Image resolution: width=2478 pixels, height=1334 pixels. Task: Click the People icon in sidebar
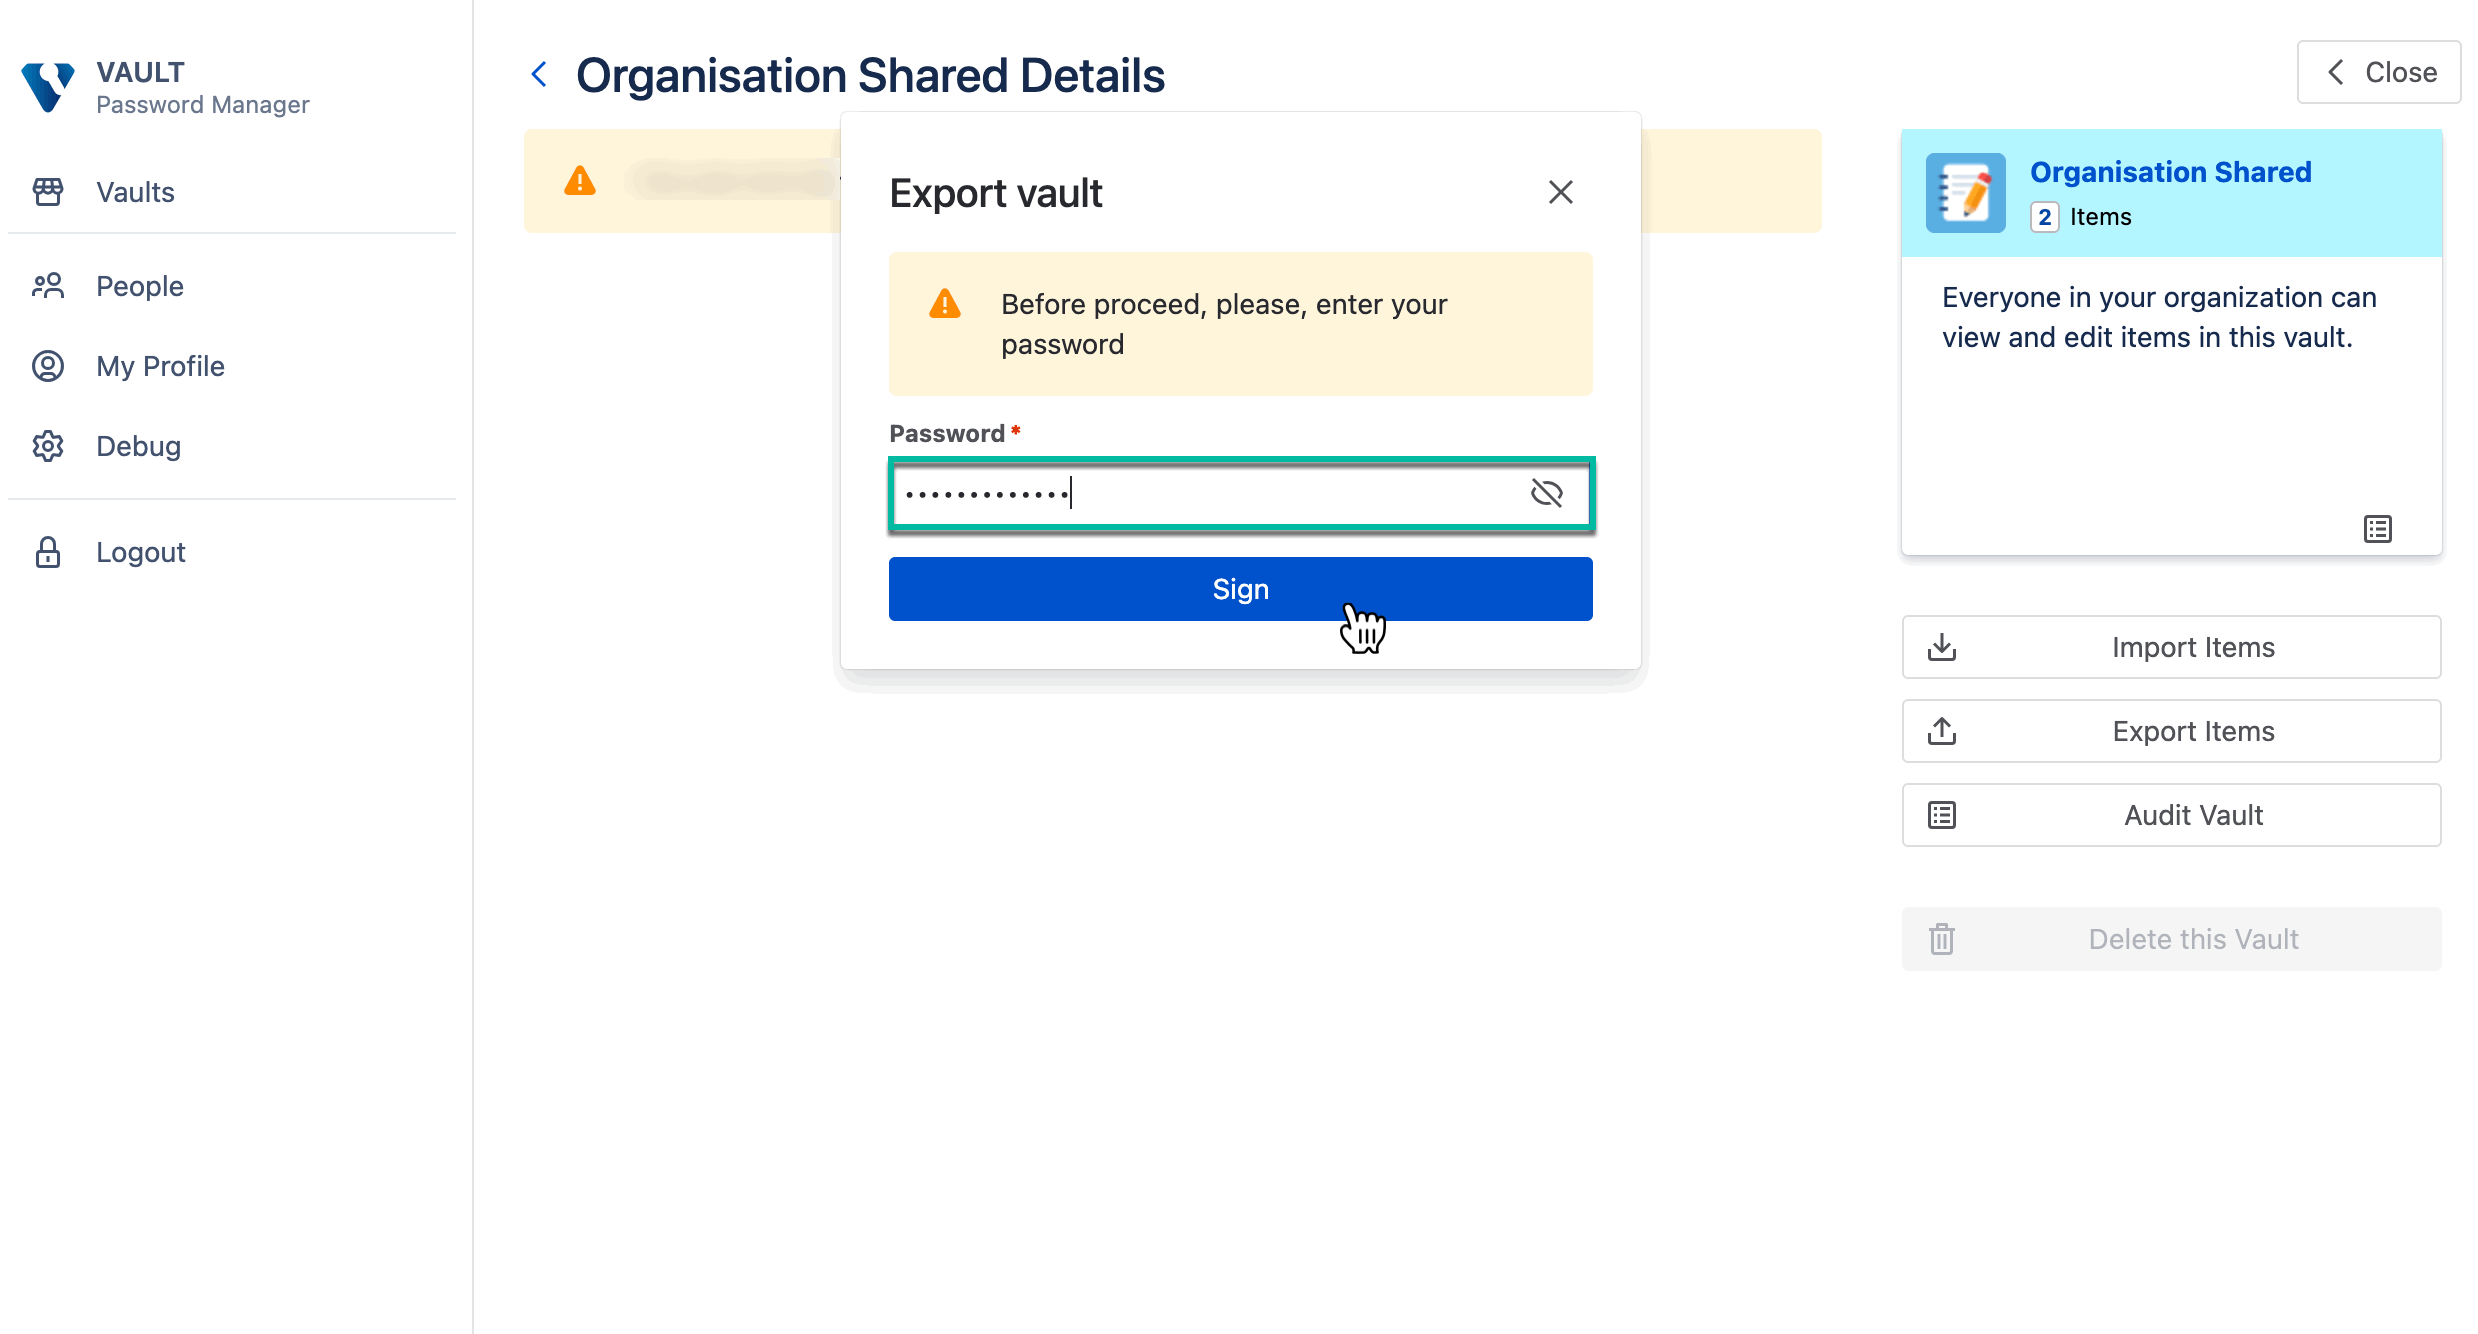click(48, 286)
